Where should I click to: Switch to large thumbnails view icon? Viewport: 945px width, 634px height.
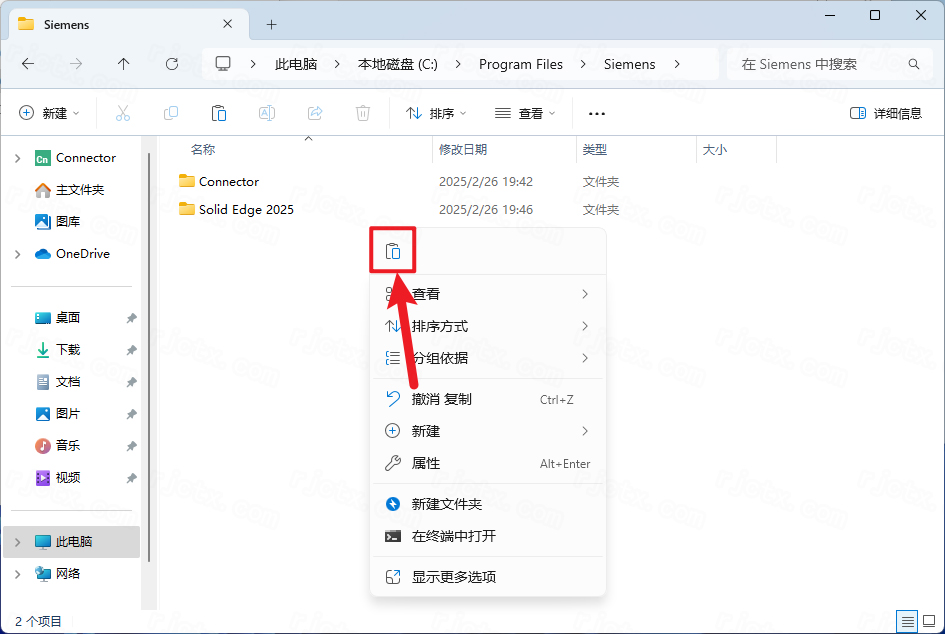pyautogui.click(x=929, y=621)
